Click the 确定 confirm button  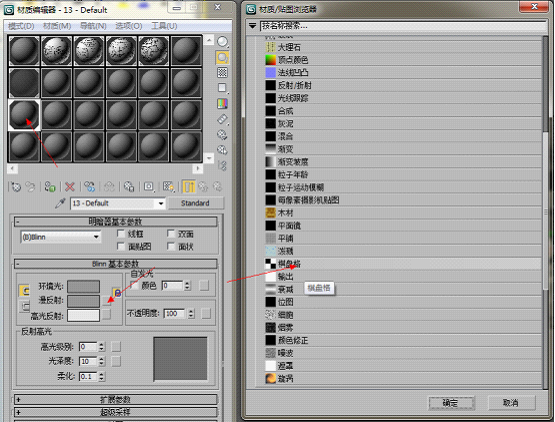pos(451,403)
